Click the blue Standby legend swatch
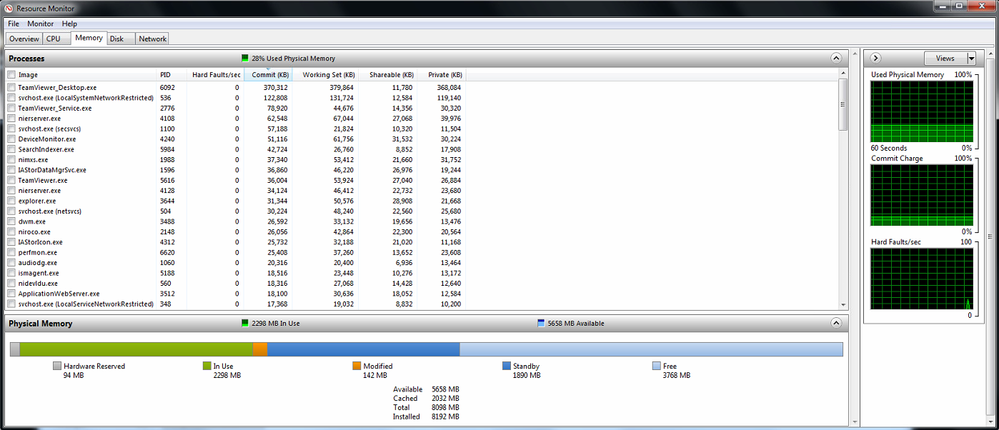 [x=507, y=366]
